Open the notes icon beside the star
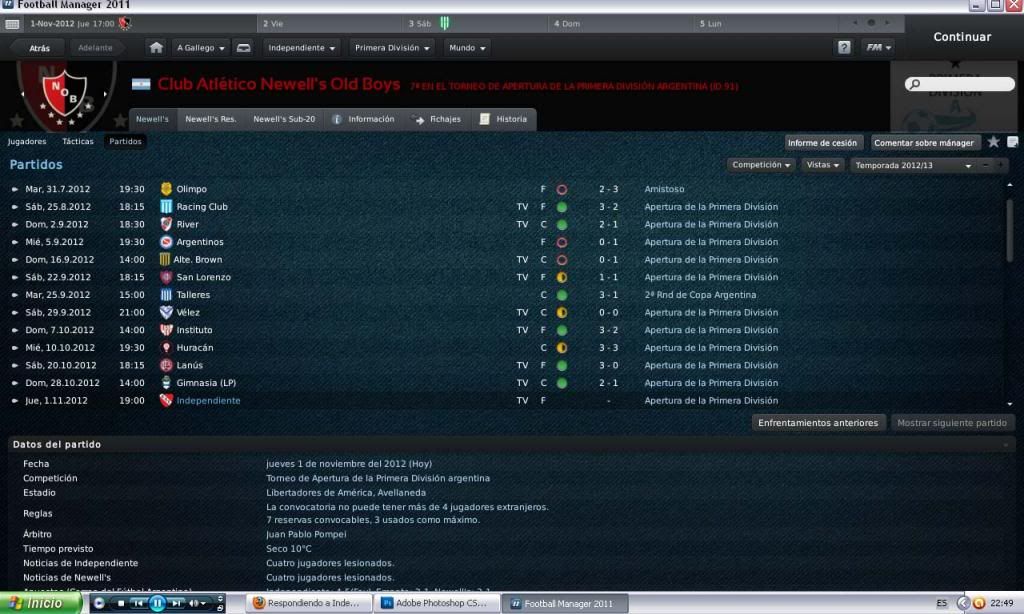Image resolution: width=1024 pixels, height=614 pixels. click(x=1012, y=142)
